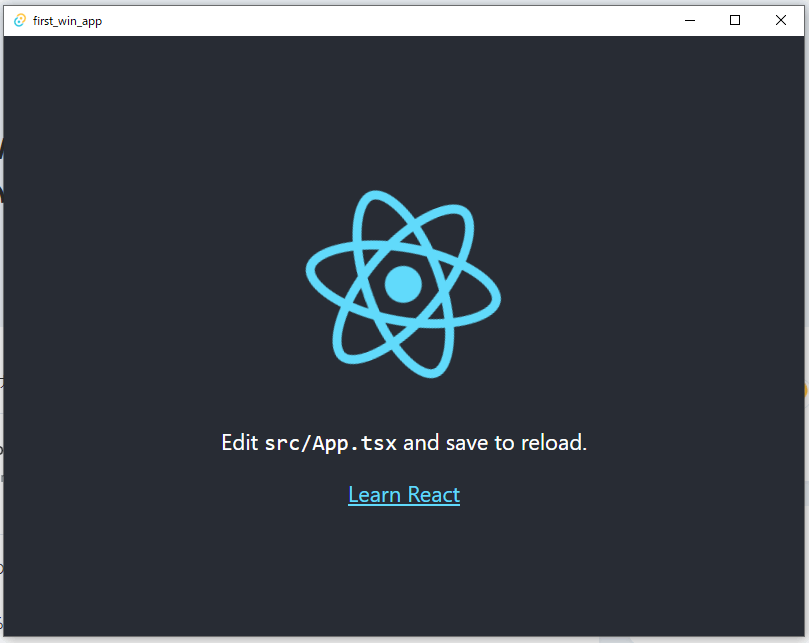Maximize the first_win_app window
809x643 pixels.
[735, 21]
